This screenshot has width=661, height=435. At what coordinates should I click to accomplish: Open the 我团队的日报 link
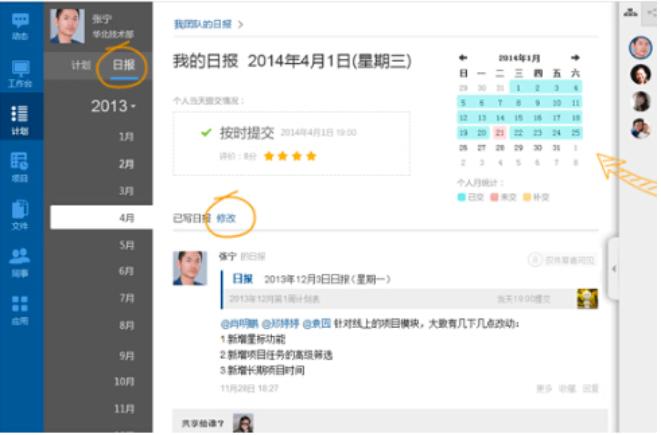203,24
